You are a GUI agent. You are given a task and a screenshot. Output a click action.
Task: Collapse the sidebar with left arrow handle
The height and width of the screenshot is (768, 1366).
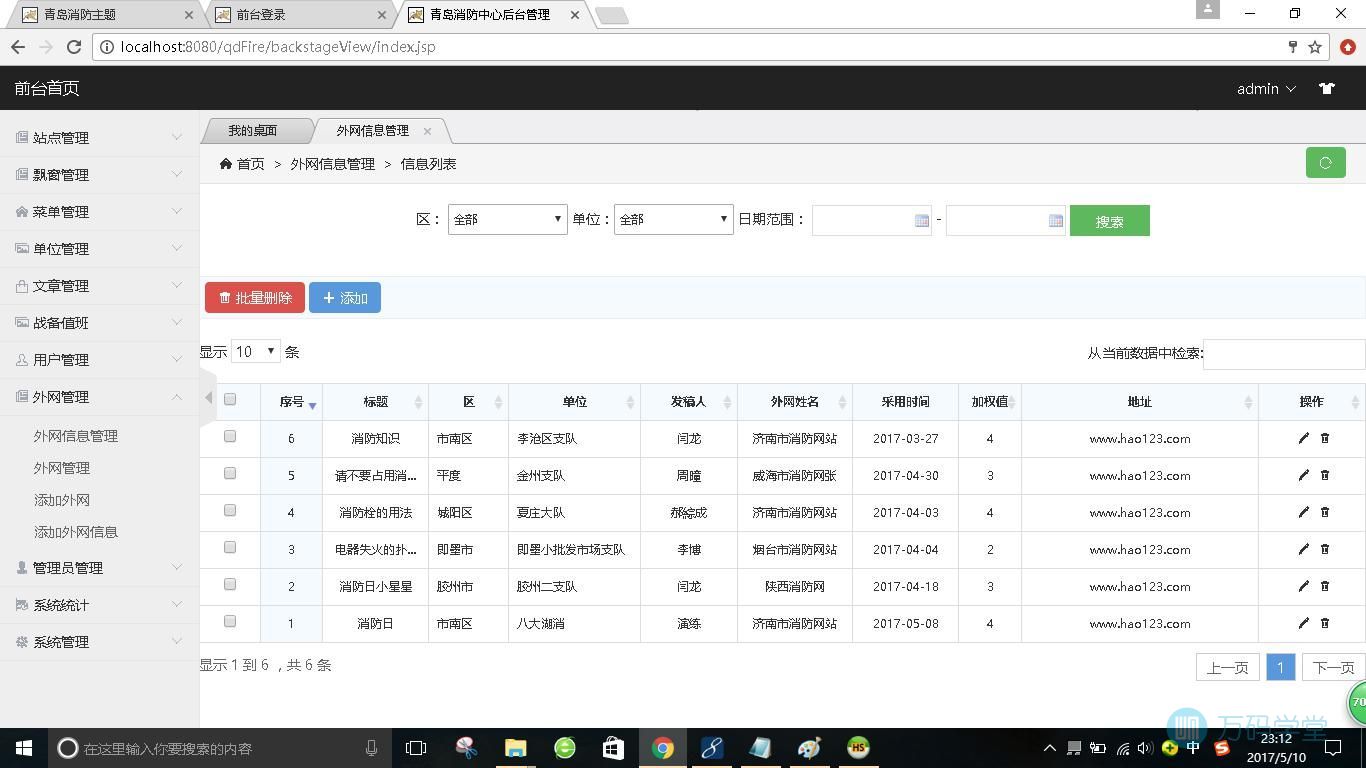[208, 397]
